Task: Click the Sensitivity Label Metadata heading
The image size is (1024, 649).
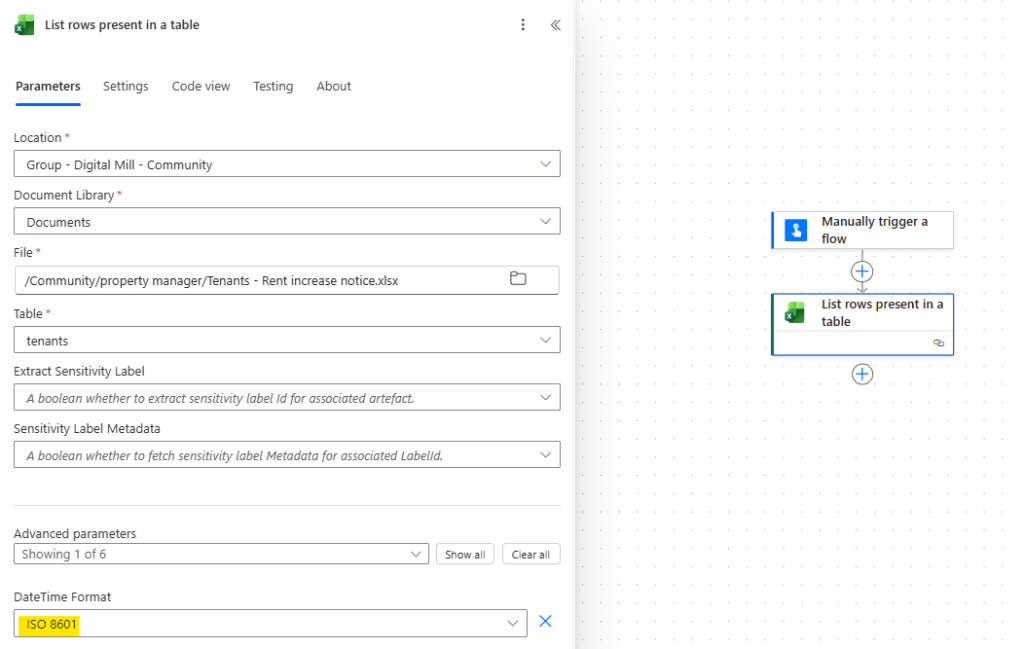Action: (87, 428)
